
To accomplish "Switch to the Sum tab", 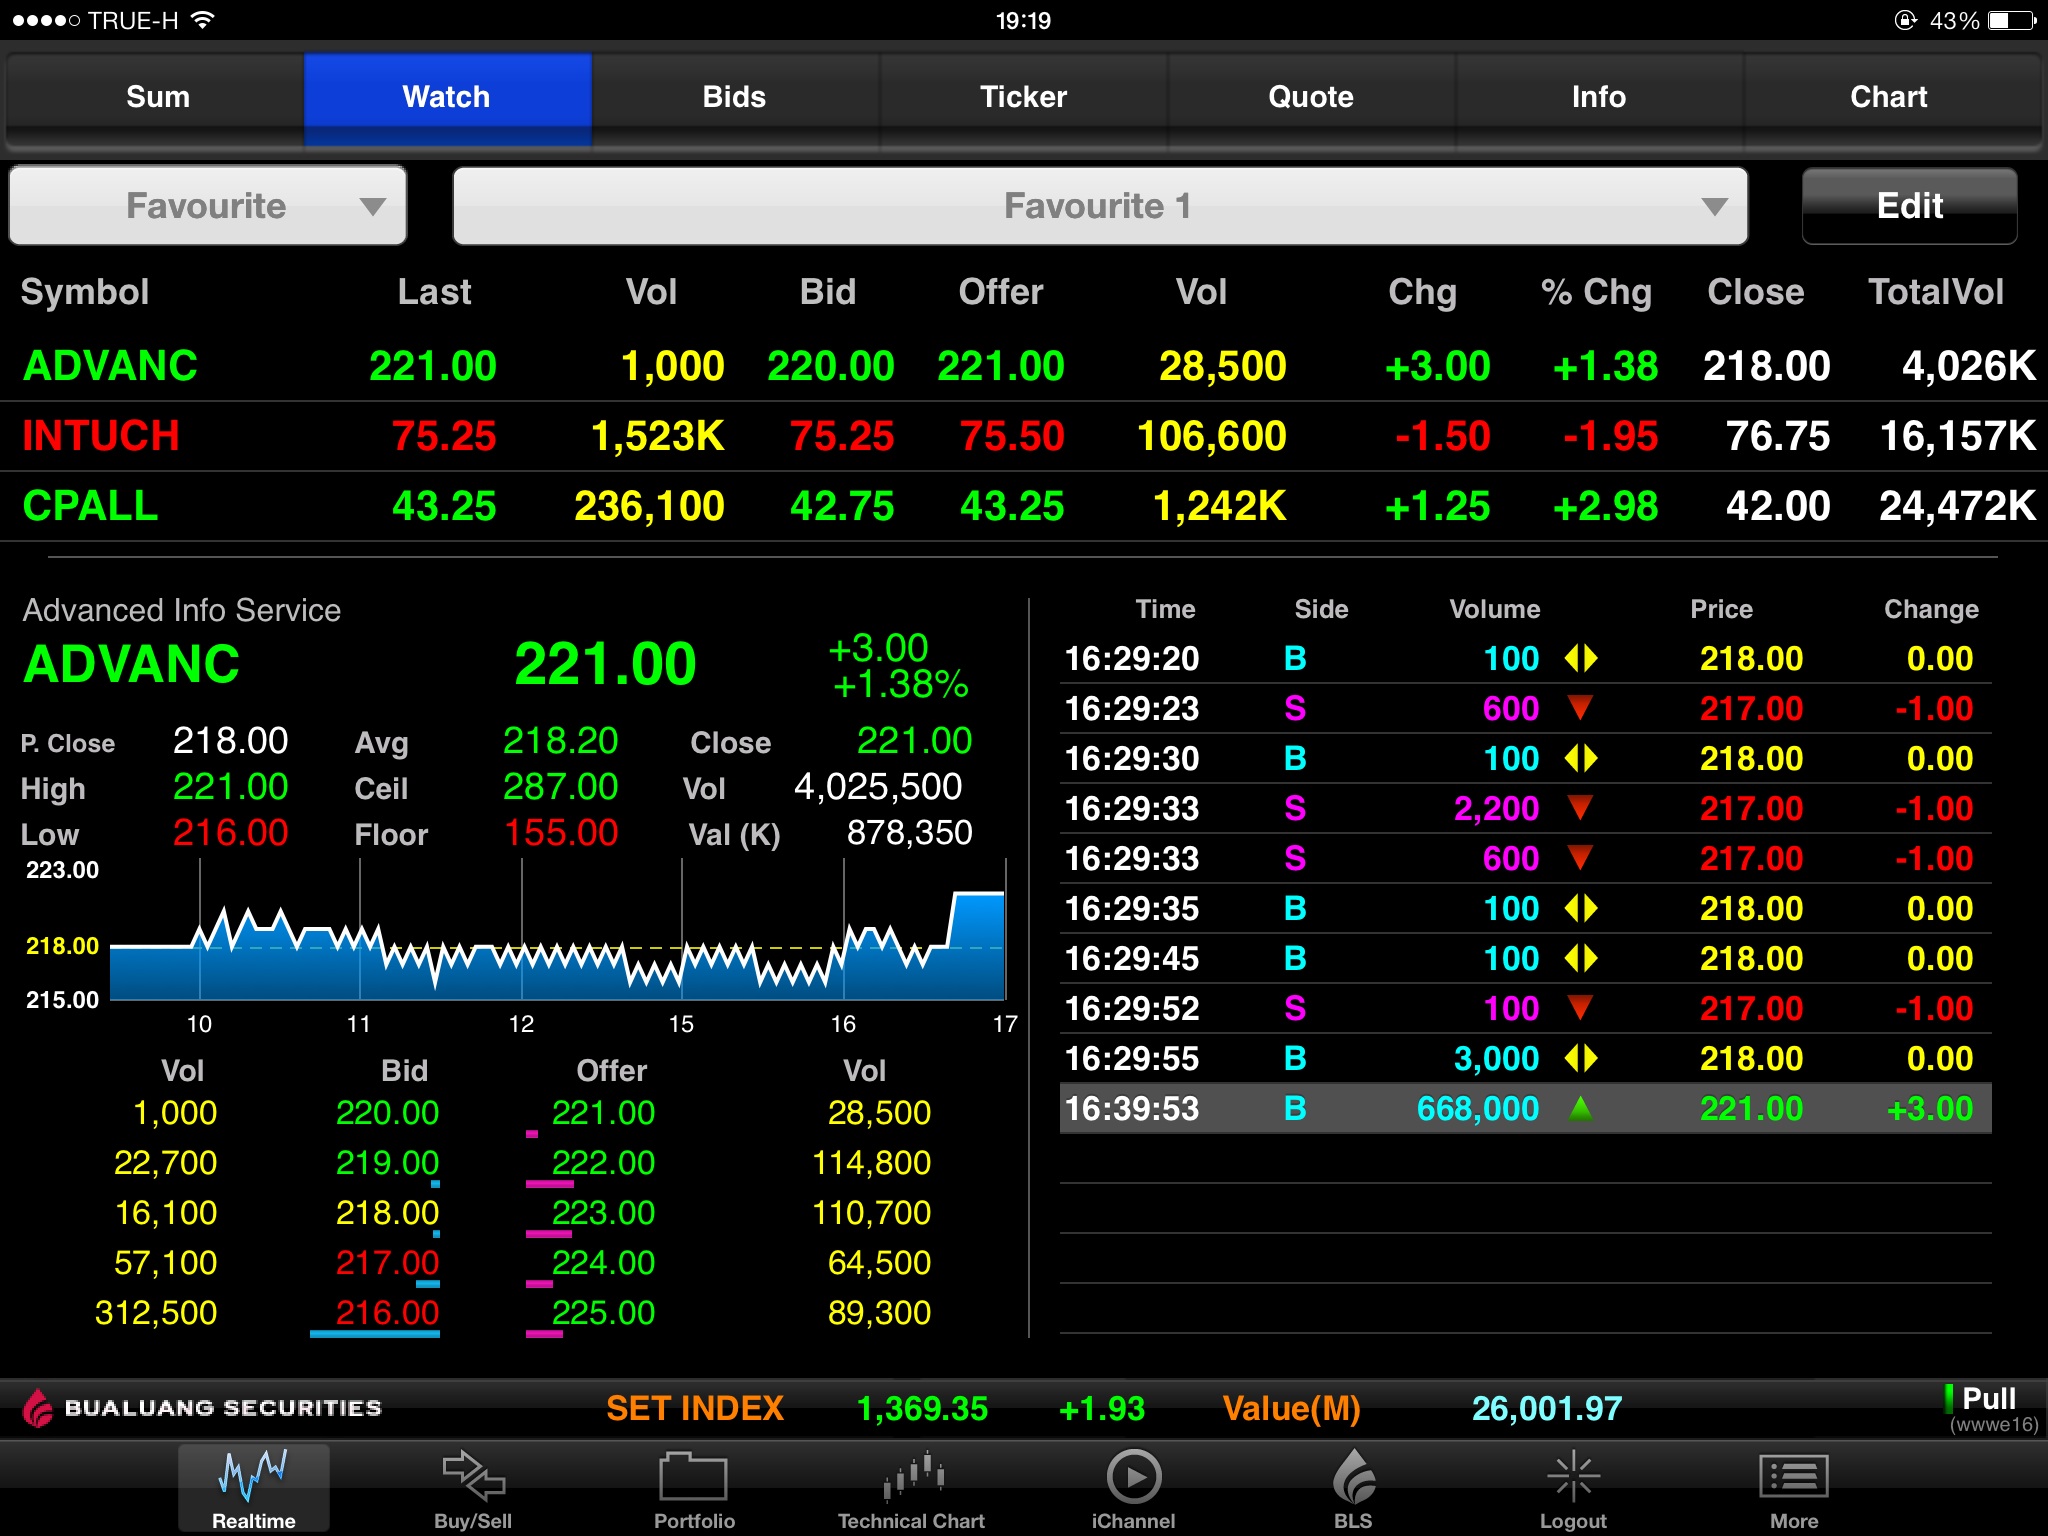I will click(x=157, y=97).
